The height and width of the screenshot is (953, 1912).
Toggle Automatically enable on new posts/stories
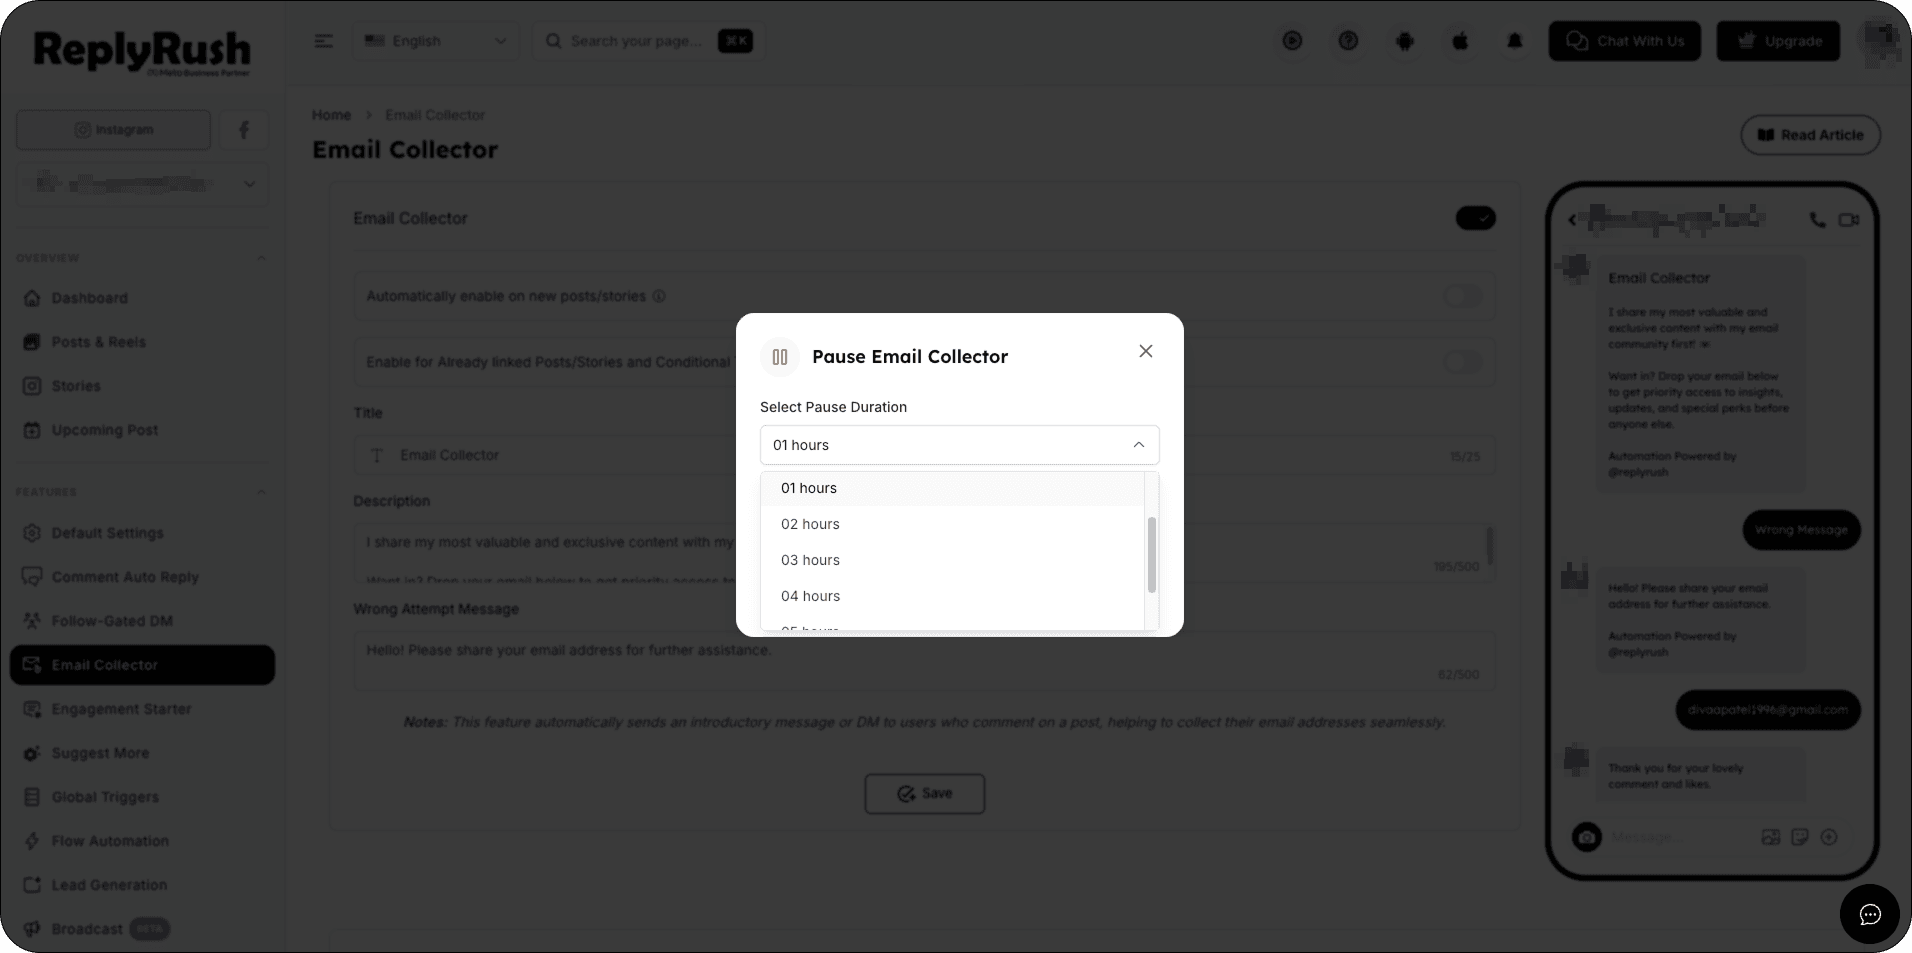[1462, 296]
